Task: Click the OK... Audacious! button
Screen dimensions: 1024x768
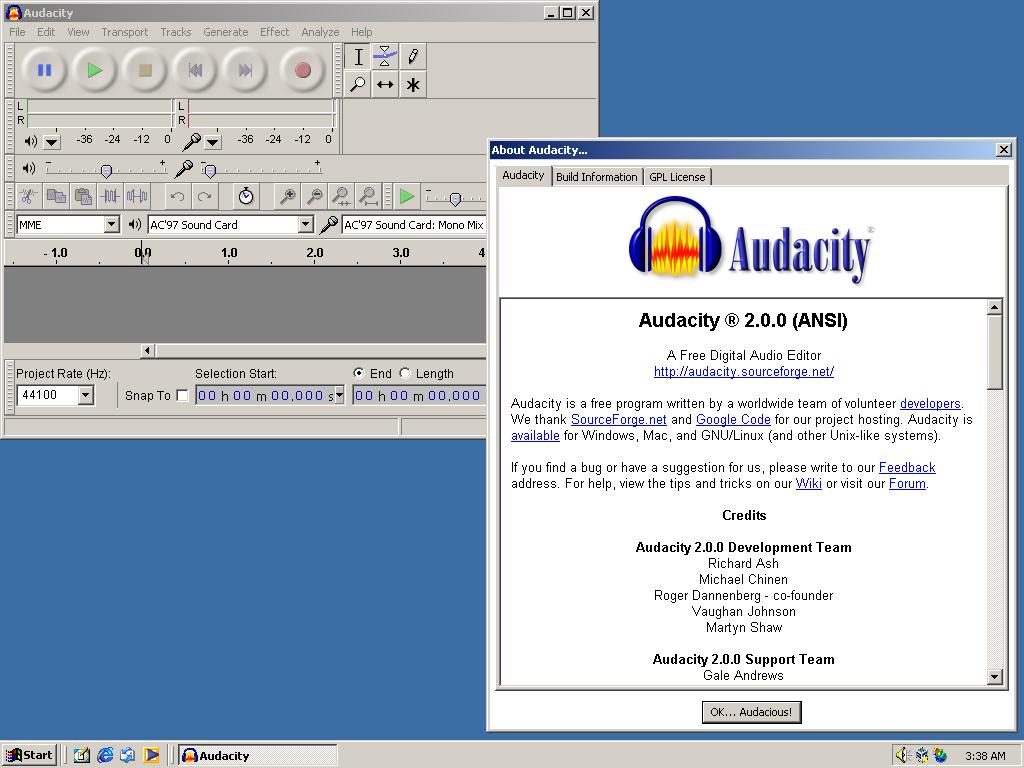Action: (x=751, y=712)
